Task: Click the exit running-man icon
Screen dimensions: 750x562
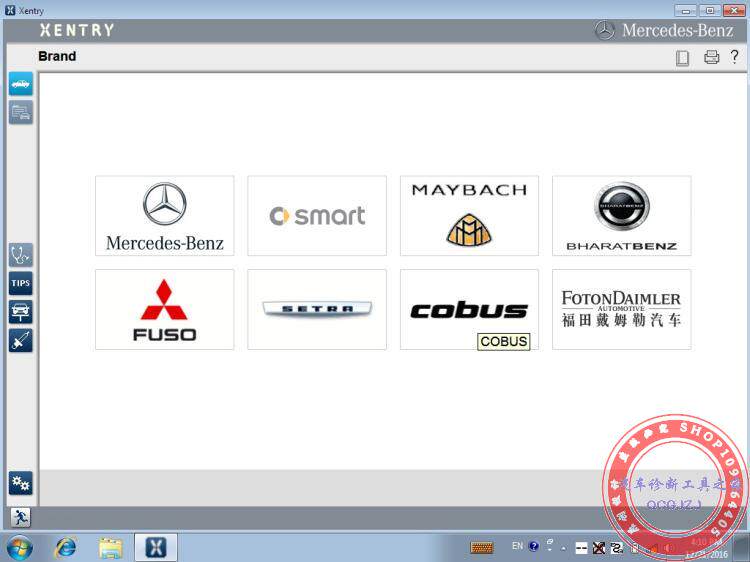Action: pos(21,518)
